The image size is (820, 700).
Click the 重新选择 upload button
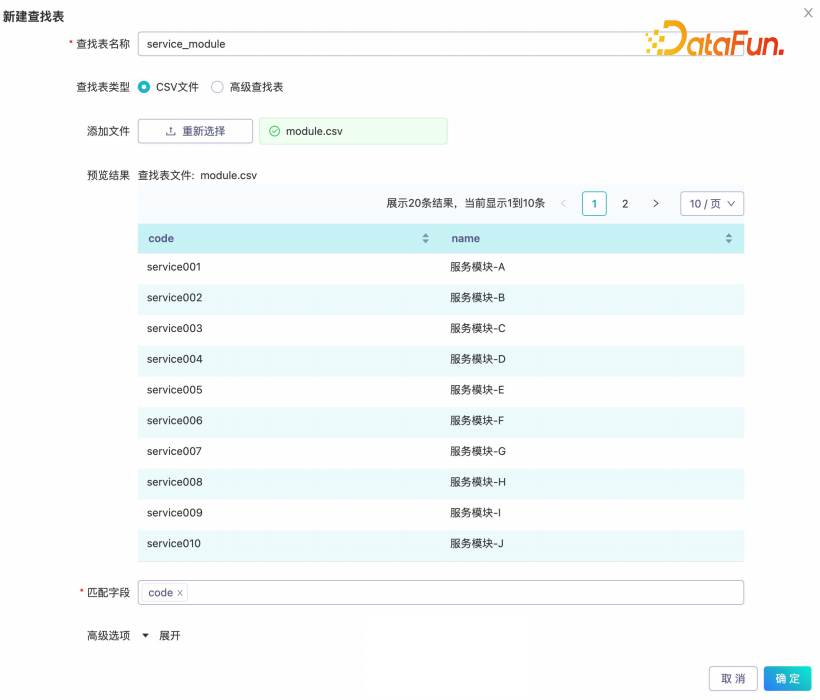click(x=195, y=131)
